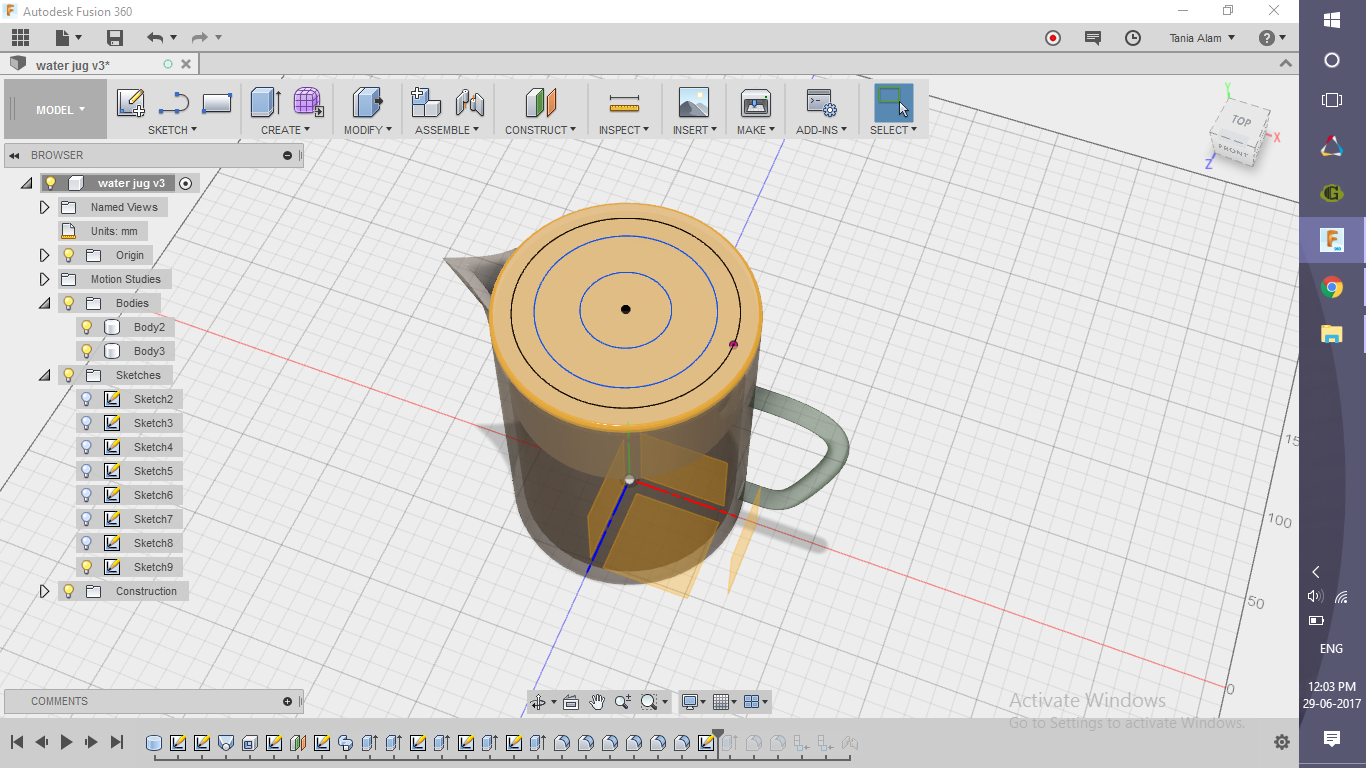The image size is (1366, 768).
Task: Open the Scripts and Add-Ins icon
Action: pyautogui.click(x=821, y=103)
